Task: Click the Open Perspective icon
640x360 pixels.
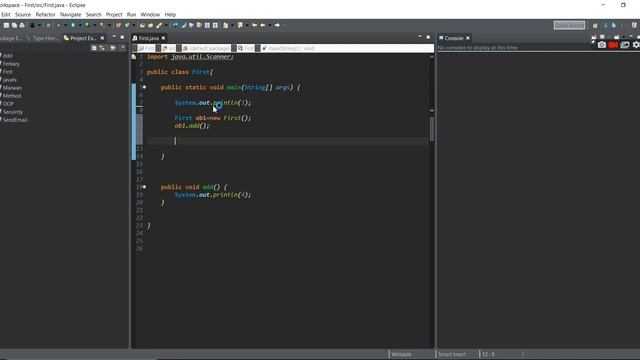Action: (595, 25)
